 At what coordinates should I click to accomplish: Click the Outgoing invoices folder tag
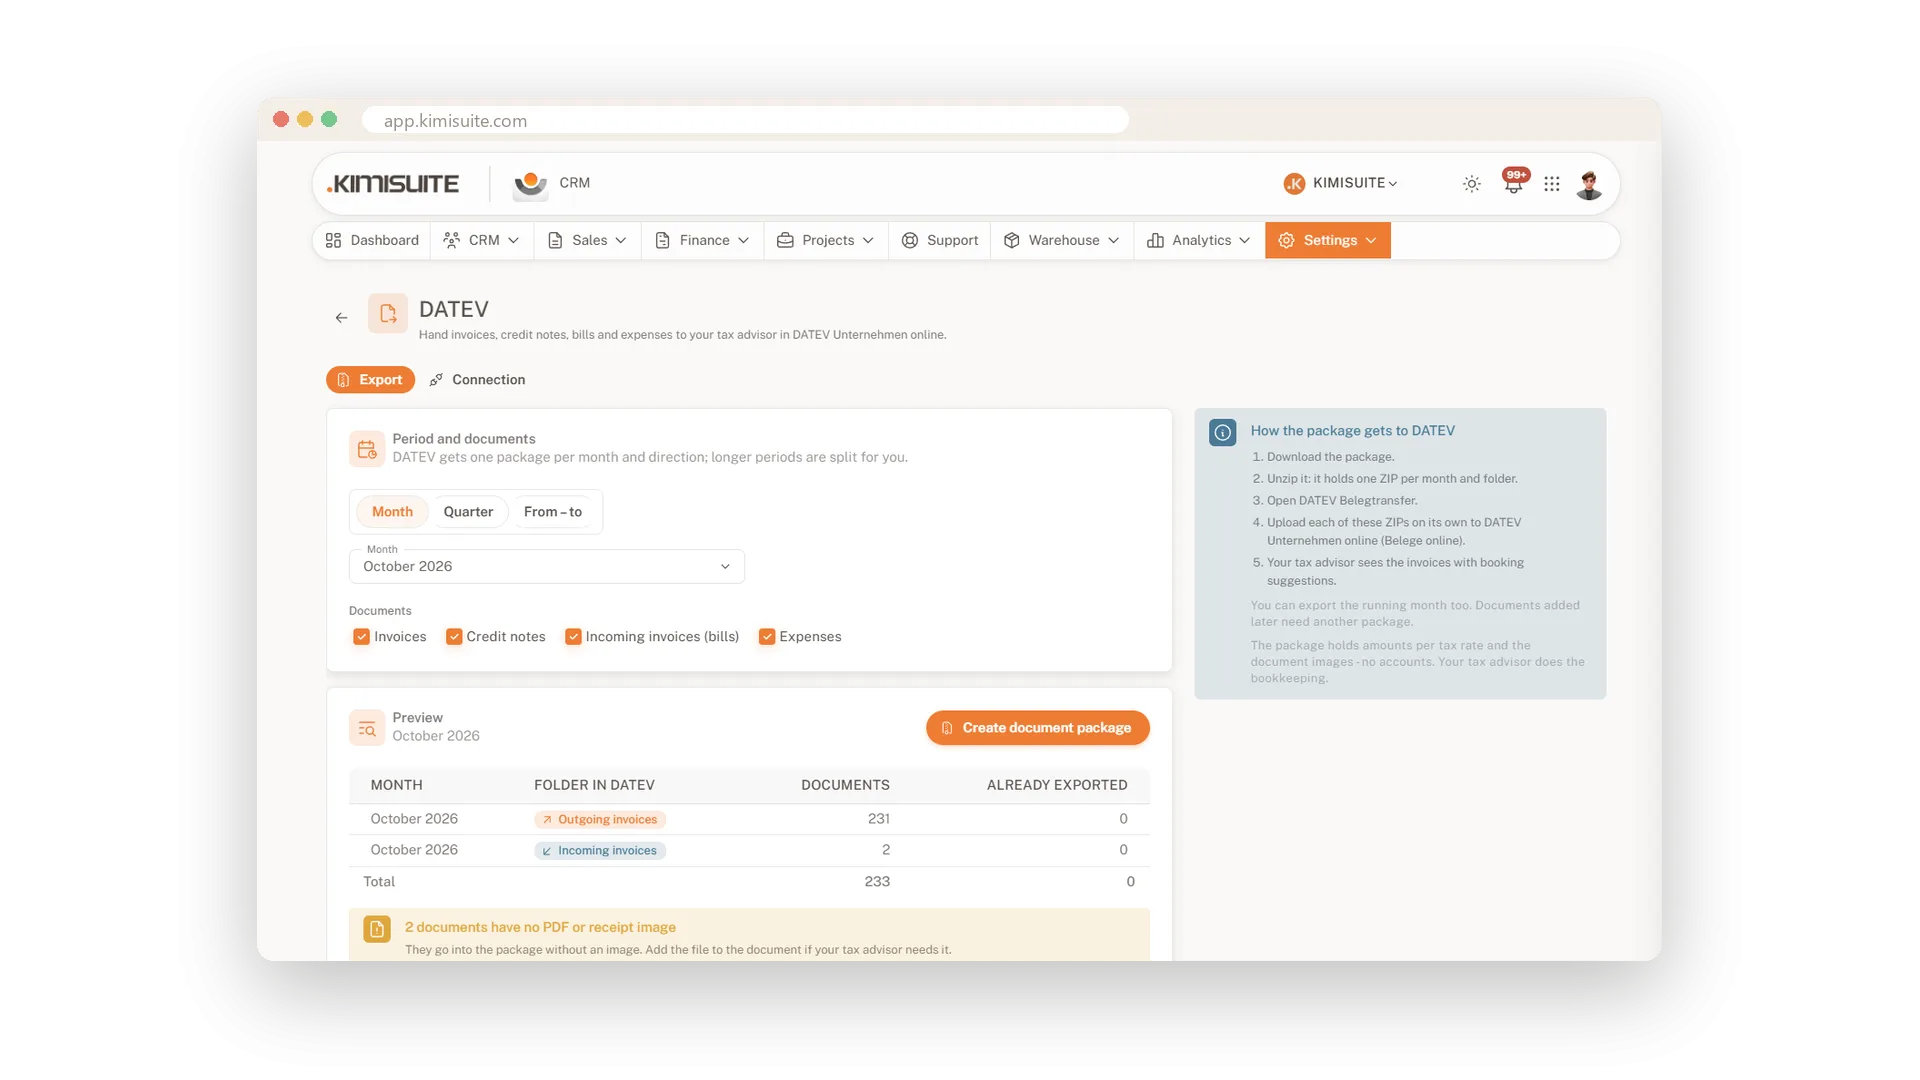pos(600,820)
